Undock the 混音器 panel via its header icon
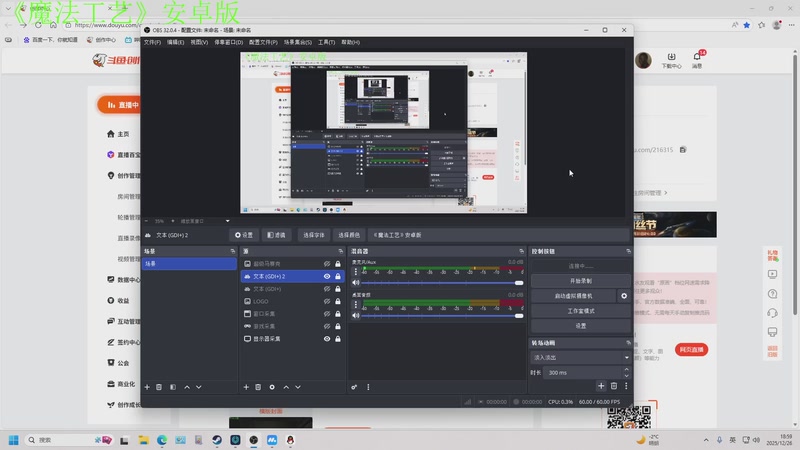The image size is (800, 450). point(521,252)
